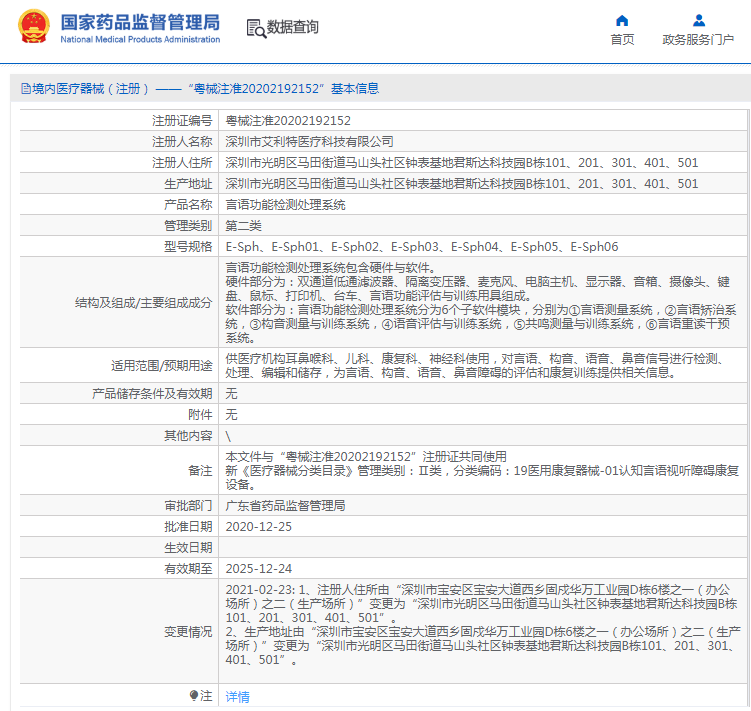751x711 pixels.
Task: Click the home house icon
Action: (622, 20)
